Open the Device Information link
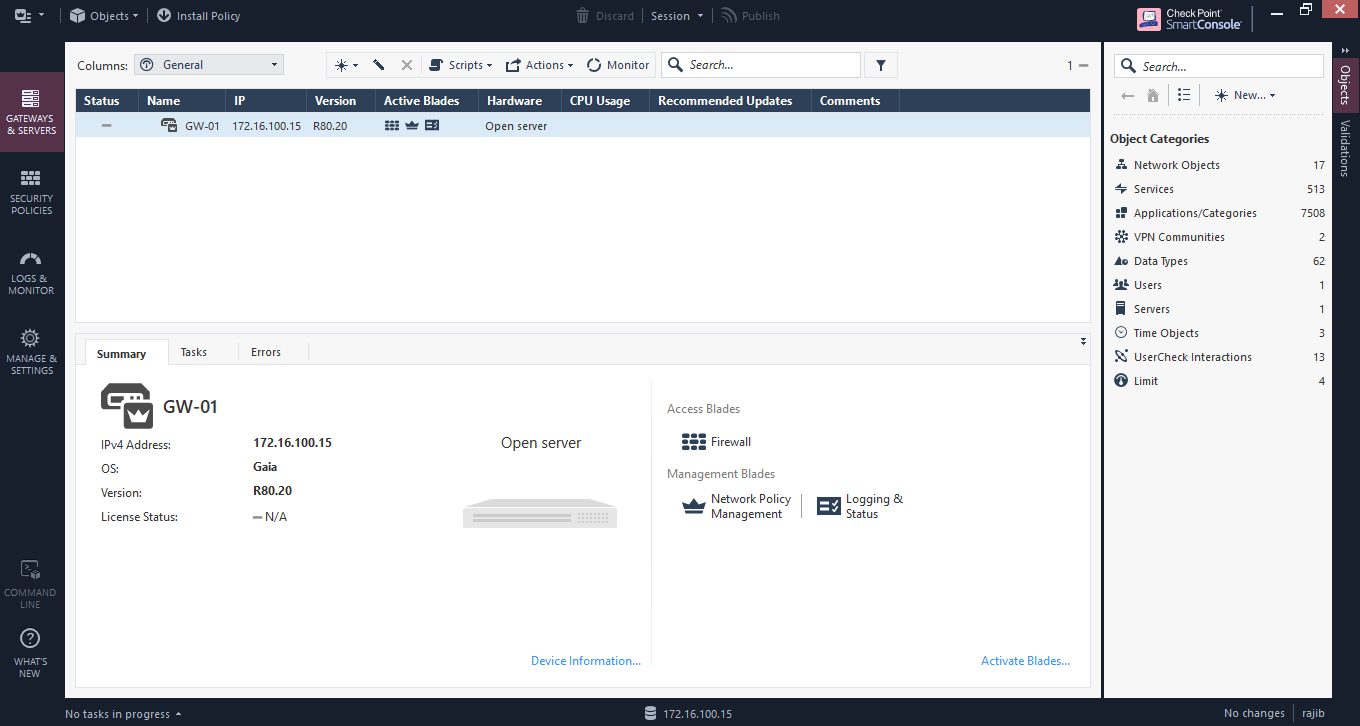The width and height of the screenshot is (1360, 726). [586, 660]
